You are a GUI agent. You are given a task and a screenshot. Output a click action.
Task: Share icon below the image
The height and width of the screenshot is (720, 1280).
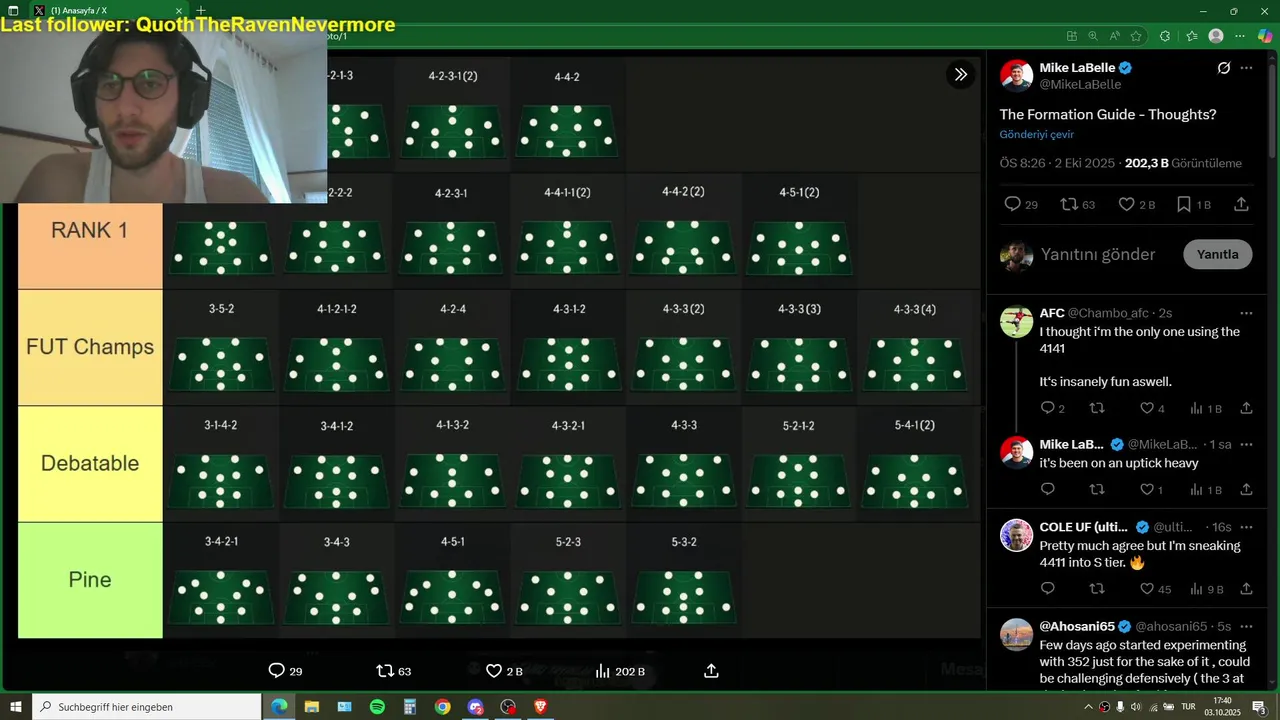711,671
